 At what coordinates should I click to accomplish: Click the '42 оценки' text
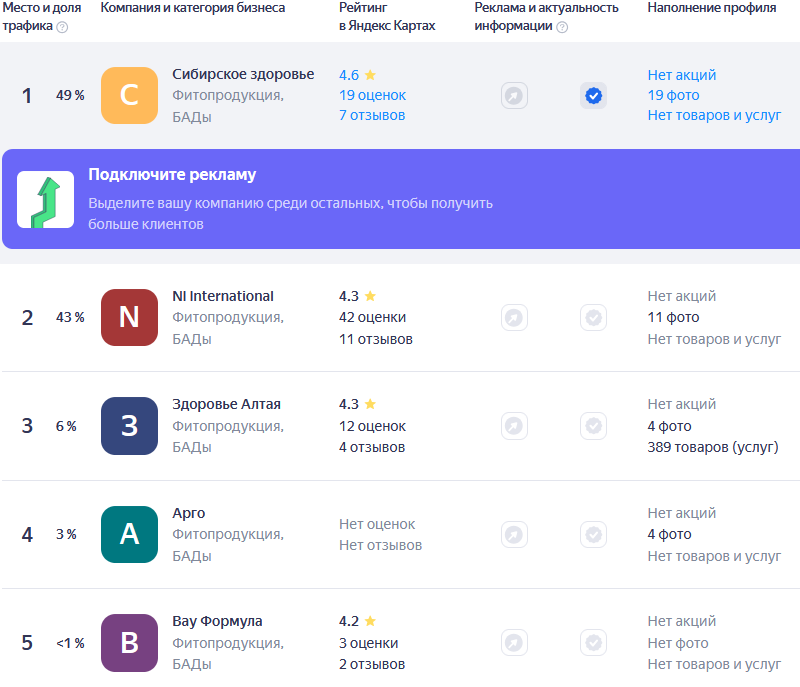pos(372,317)
